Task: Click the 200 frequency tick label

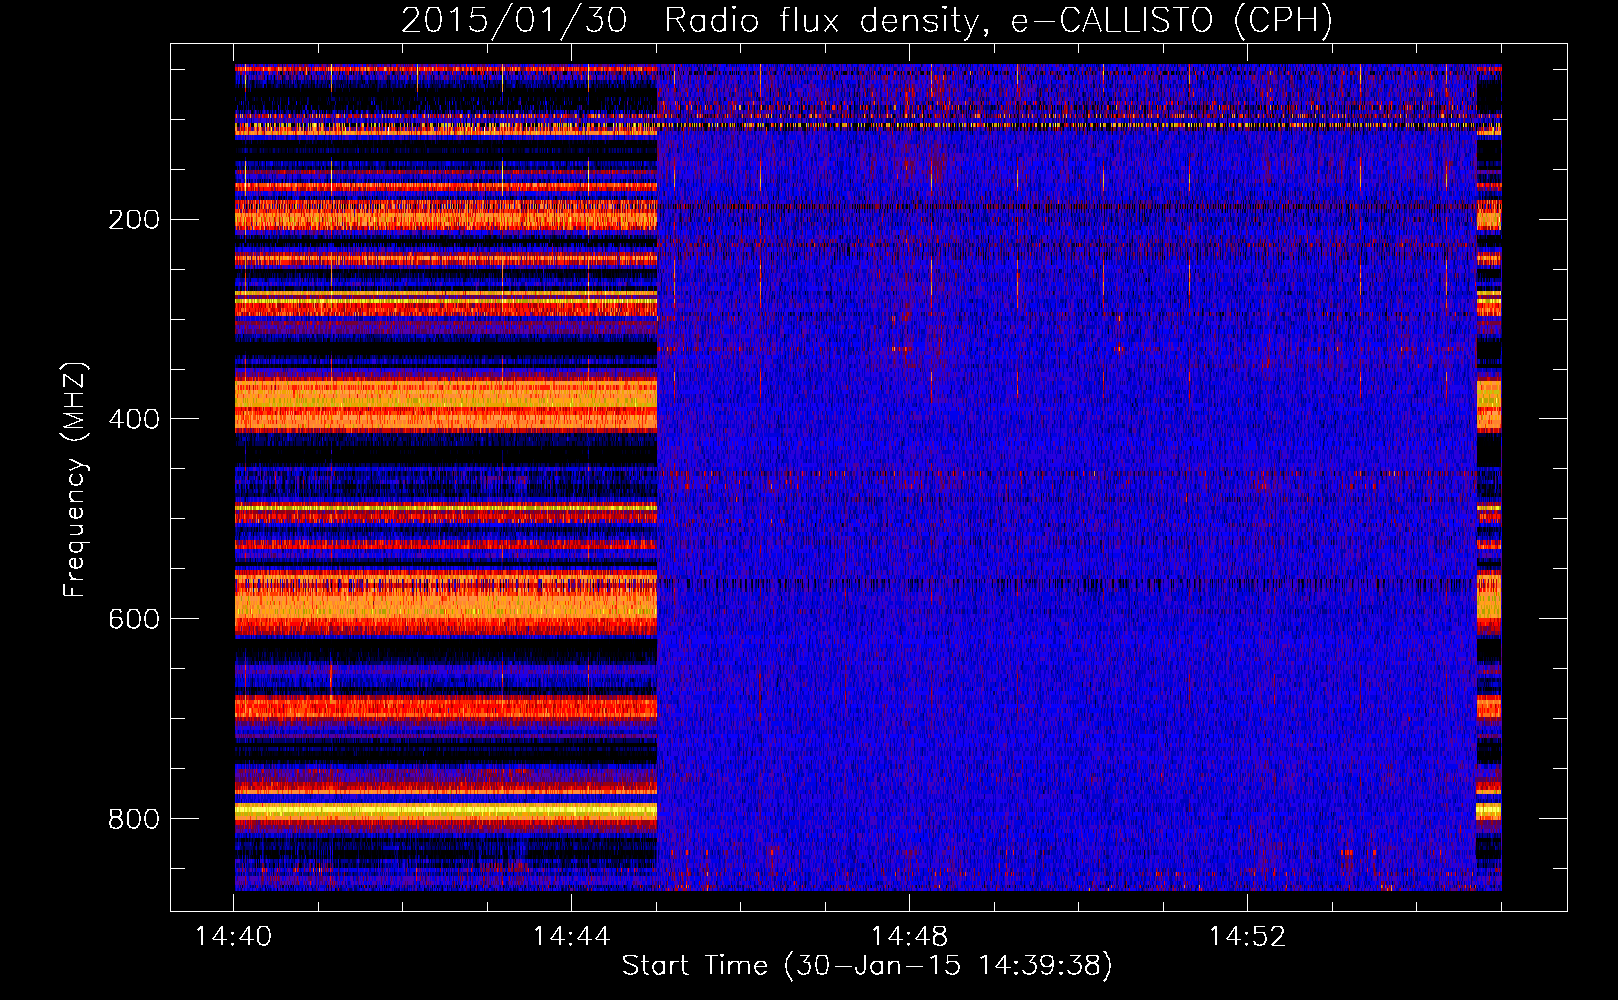Action: (x=134, y=220)
